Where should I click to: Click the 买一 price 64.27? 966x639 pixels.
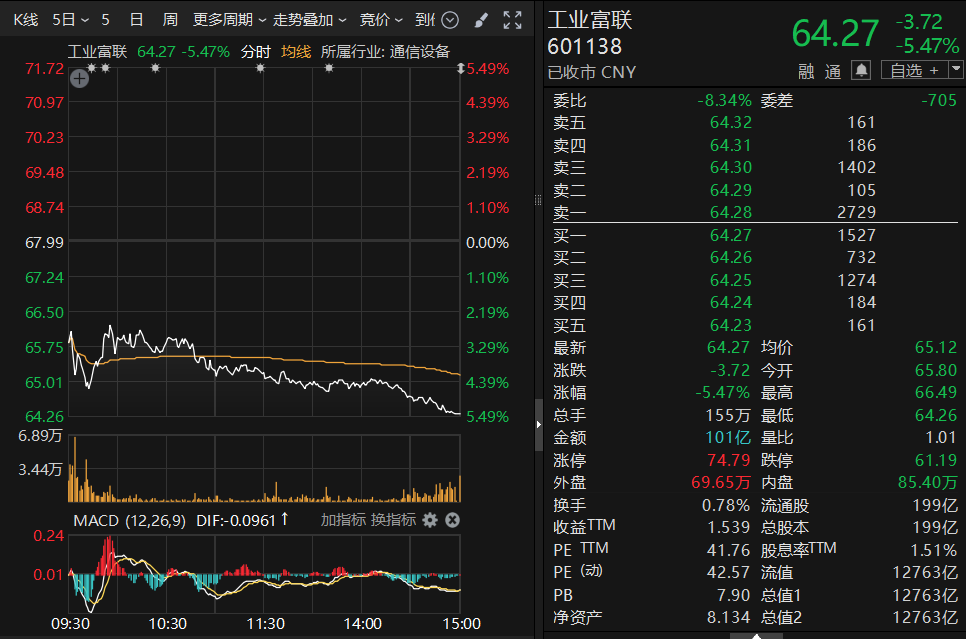[x=731, y=235]
